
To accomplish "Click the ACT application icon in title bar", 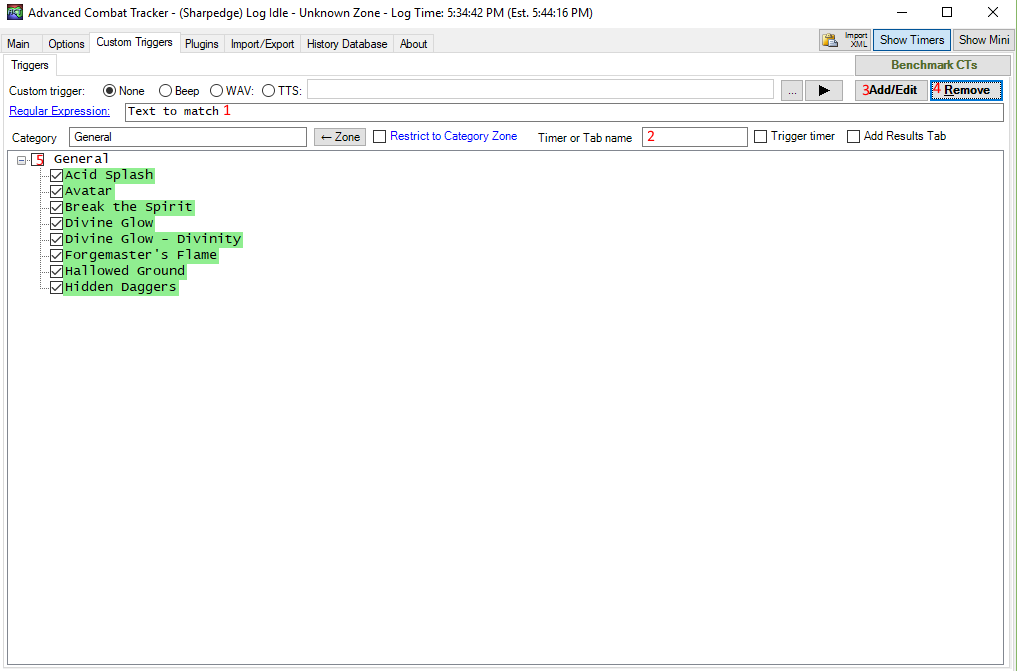I will (14, 12).
